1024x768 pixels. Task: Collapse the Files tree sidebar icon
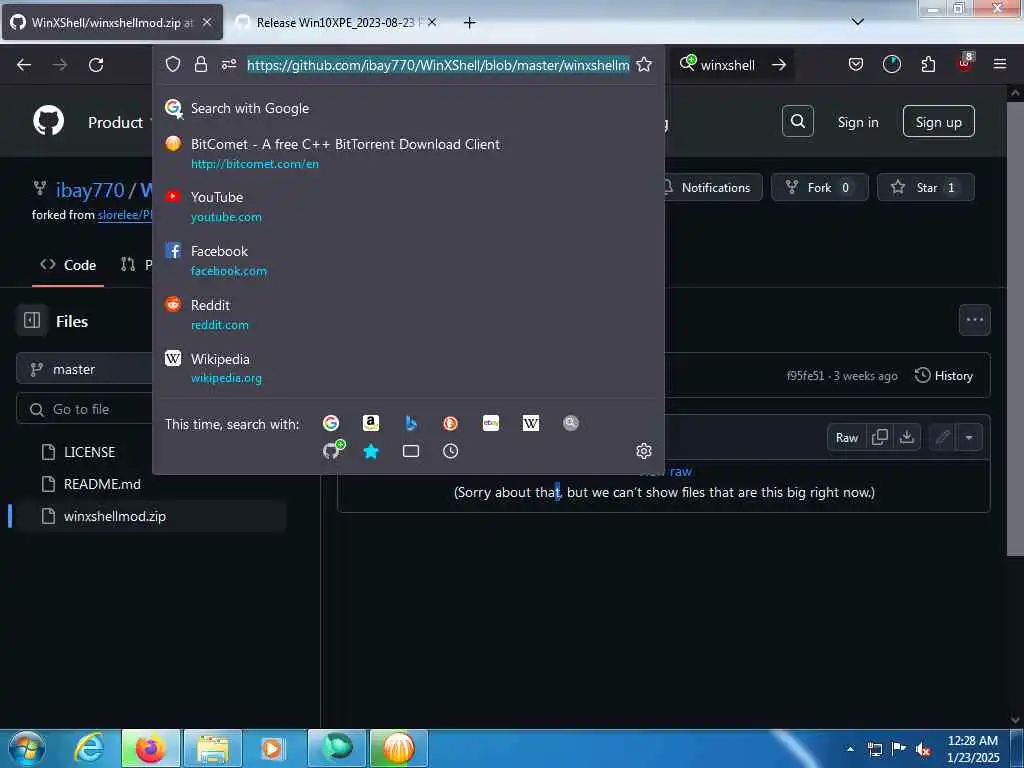[32, 321]
